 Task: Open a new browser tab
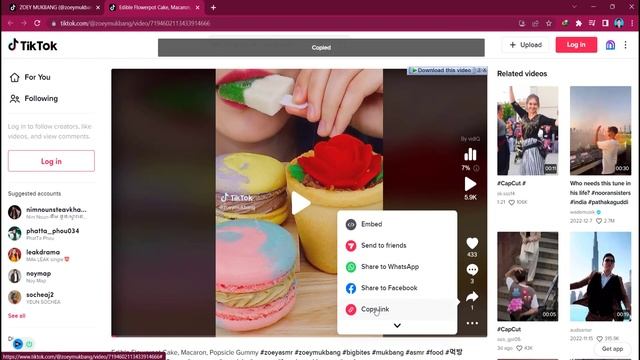(x=213, y=7)
